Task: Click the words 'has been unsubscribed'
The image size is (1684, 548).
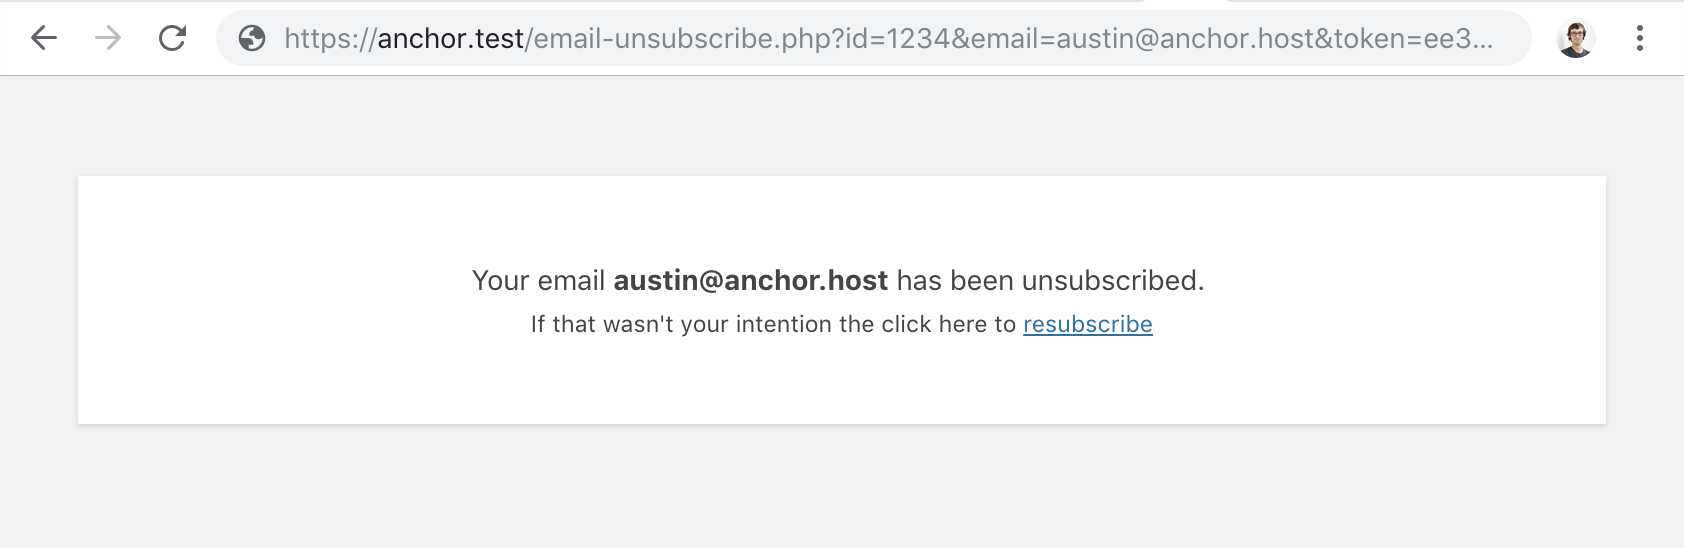Action: point(1051,280)
